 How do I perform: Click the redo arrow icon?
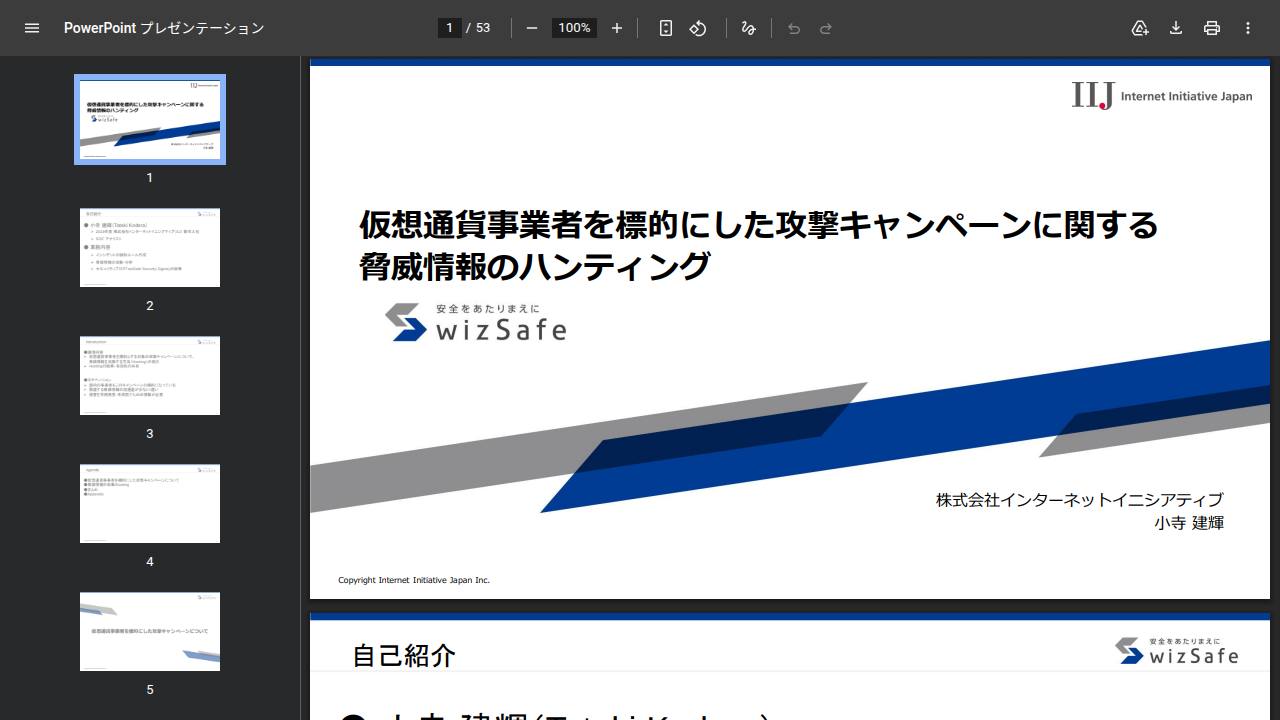click(826, 28)
